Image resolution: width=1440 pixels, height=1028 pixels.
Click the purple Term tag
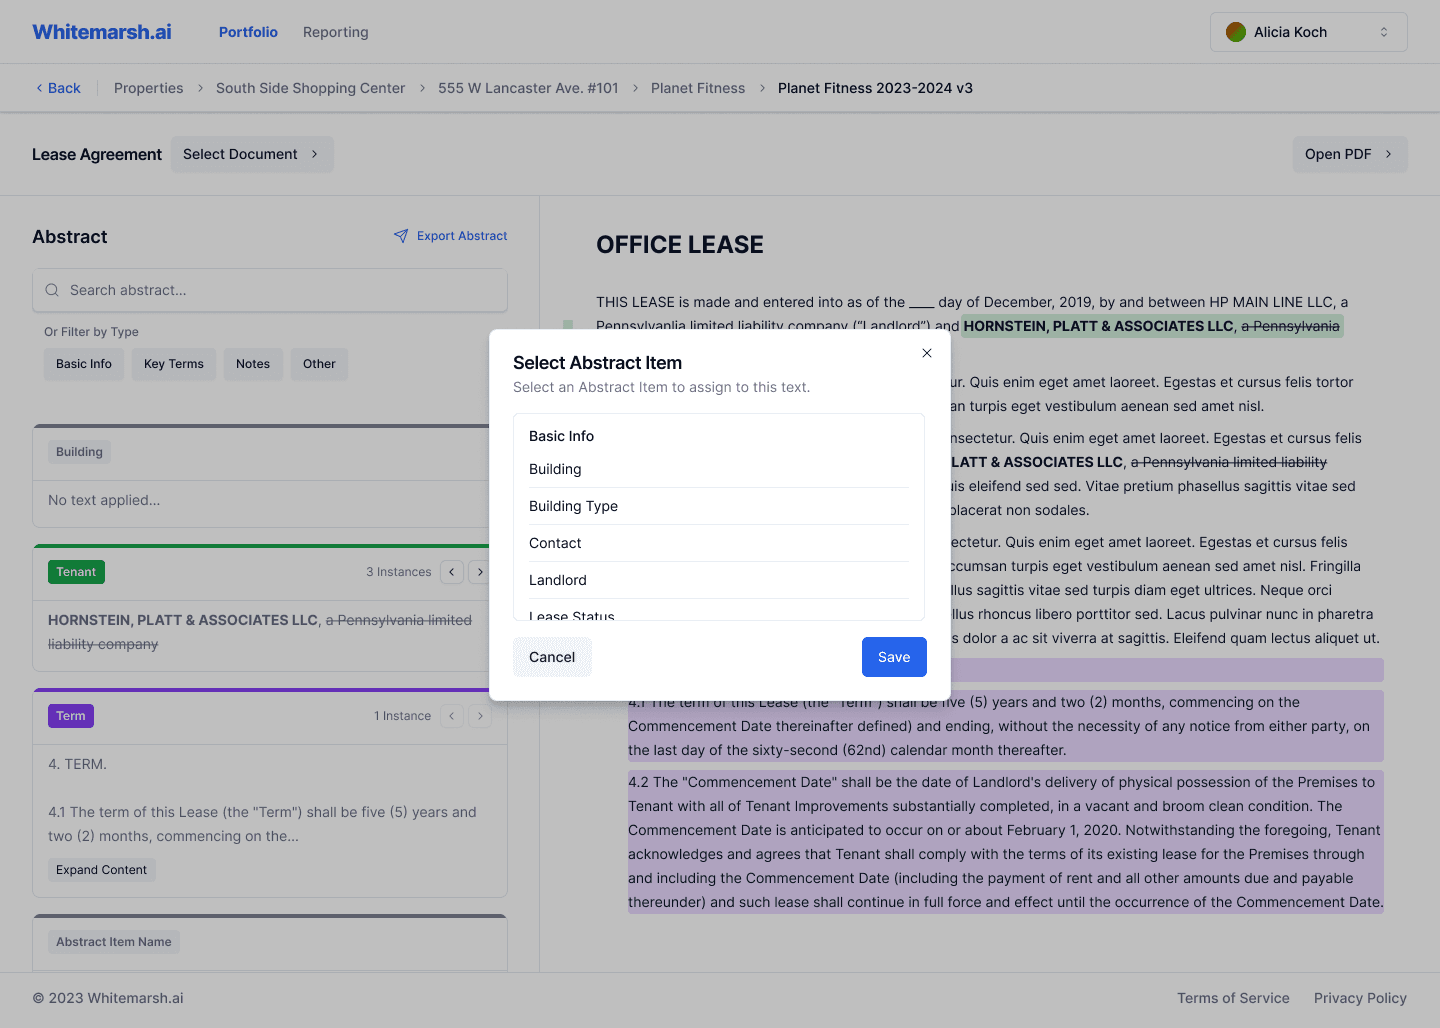coord(71,716)
